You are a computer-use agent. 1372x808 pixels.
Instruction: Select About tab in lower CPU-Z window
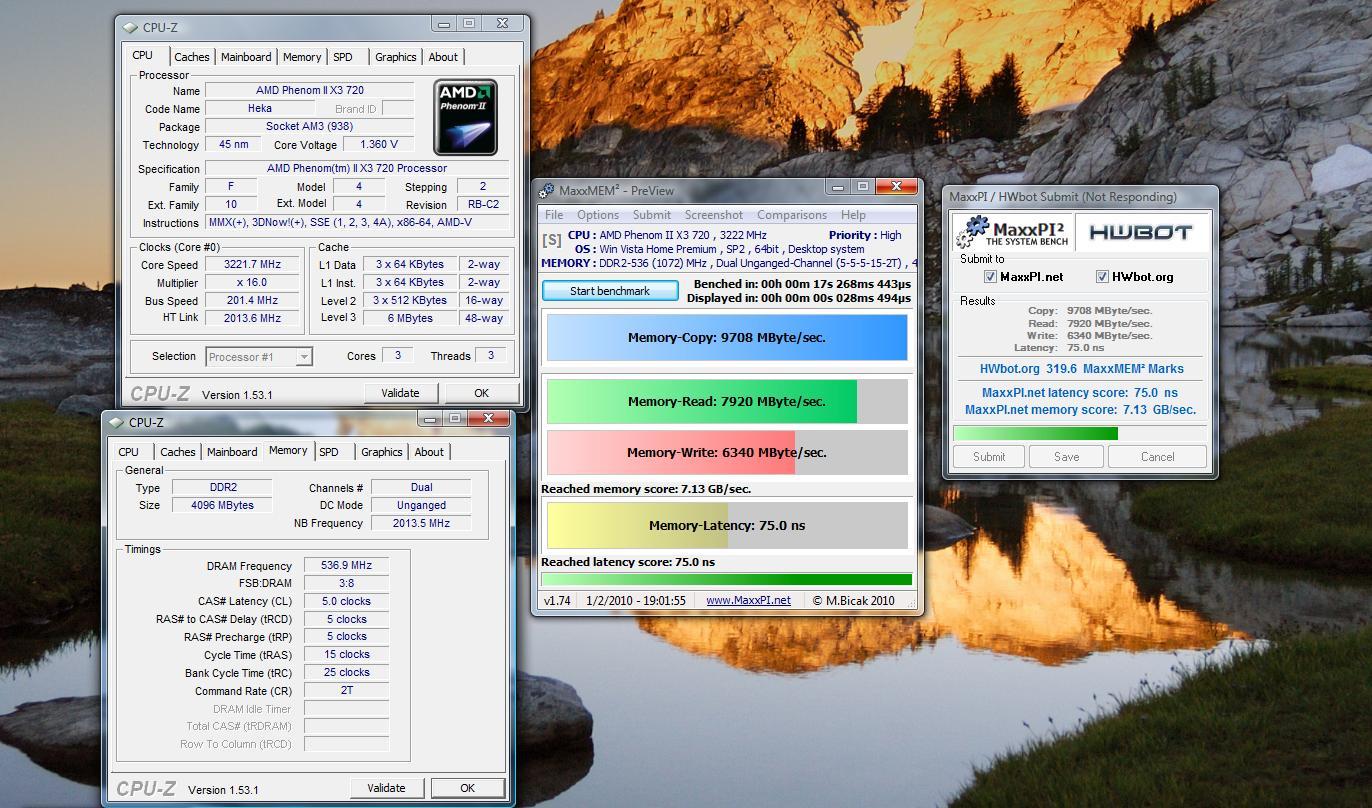(x=429, y=452)
